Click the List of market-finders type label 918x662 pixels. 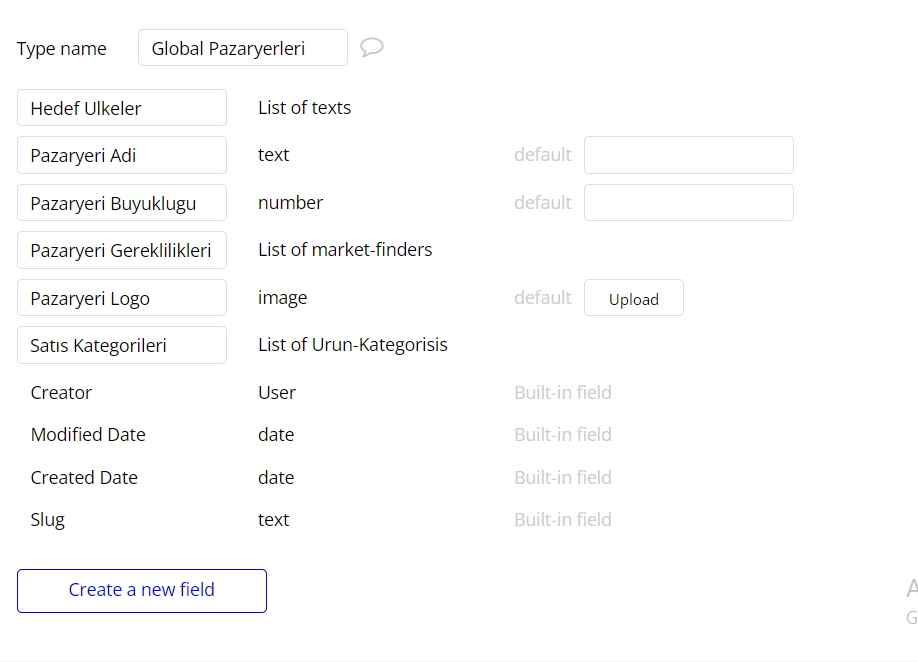pyautogui.click(x=345, y=250)
